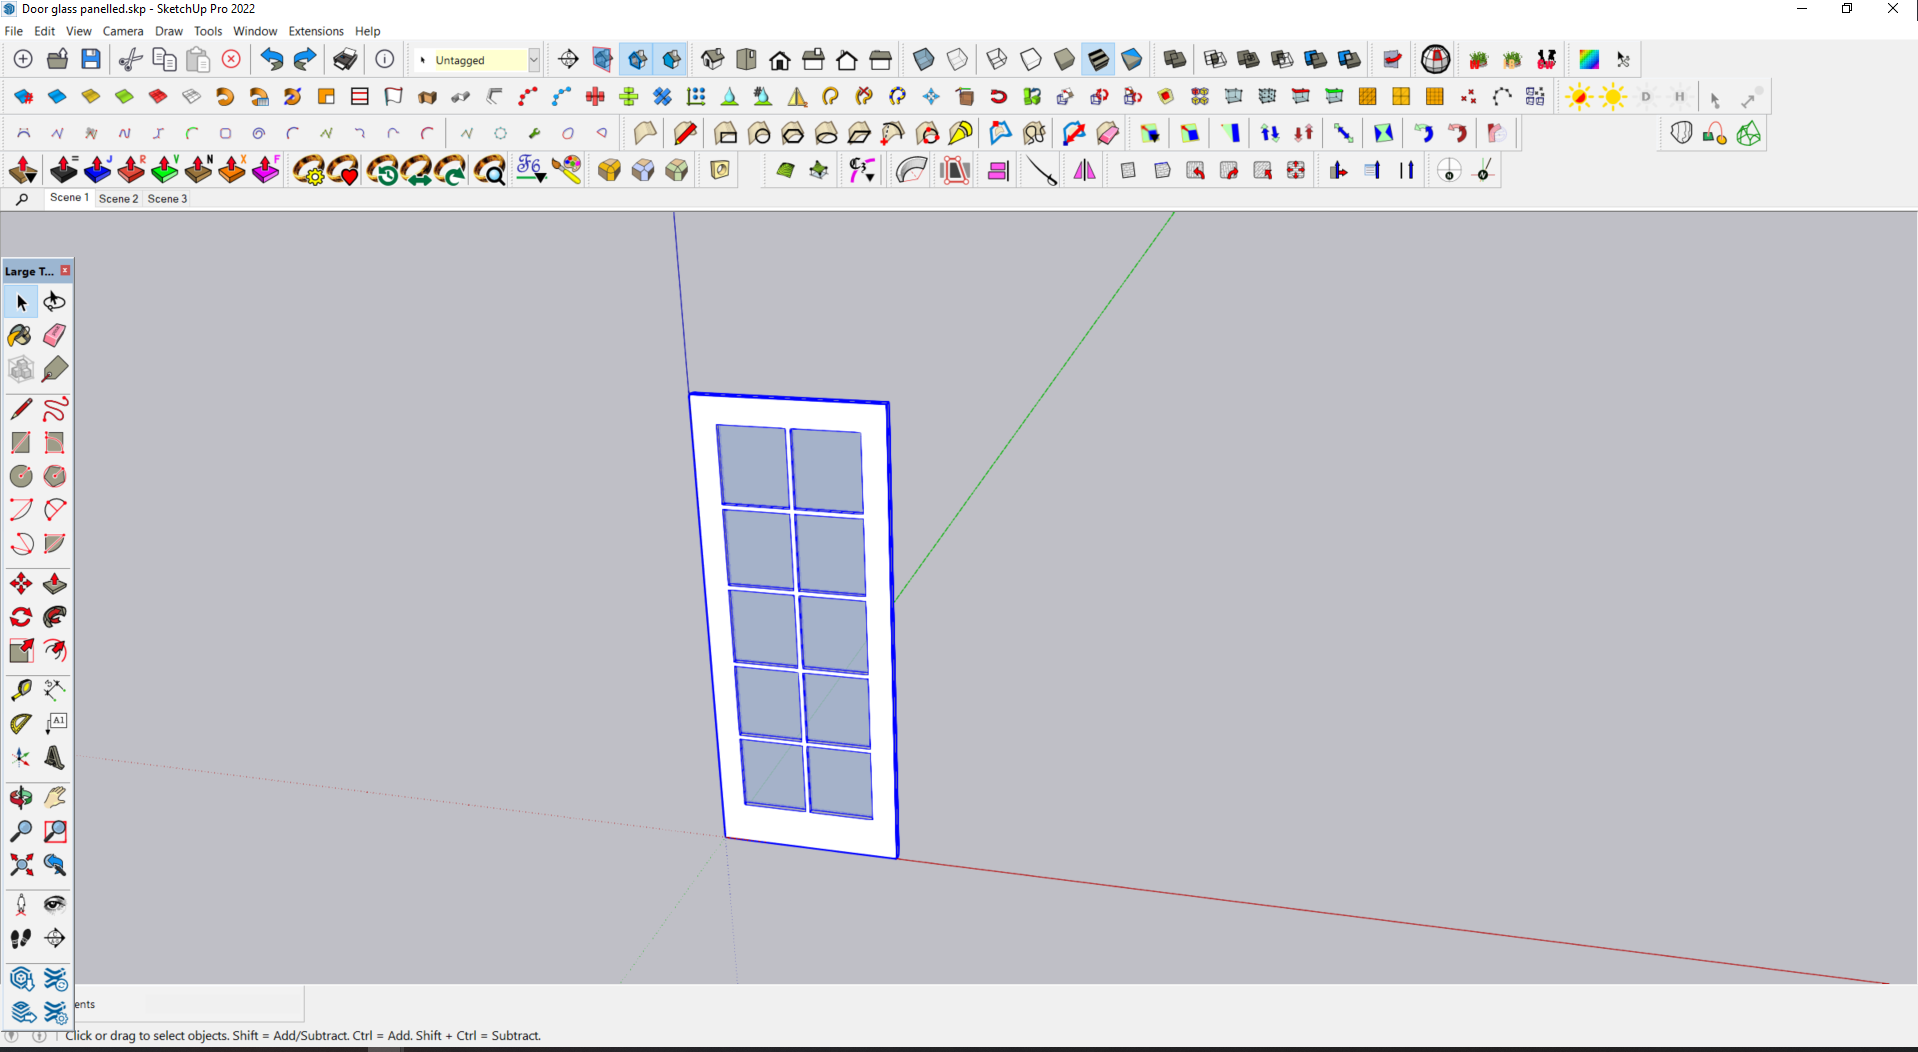Toggle the Hidden Line face style
This screenshot has width=1918, height=1052.
tap(1031, 60)
